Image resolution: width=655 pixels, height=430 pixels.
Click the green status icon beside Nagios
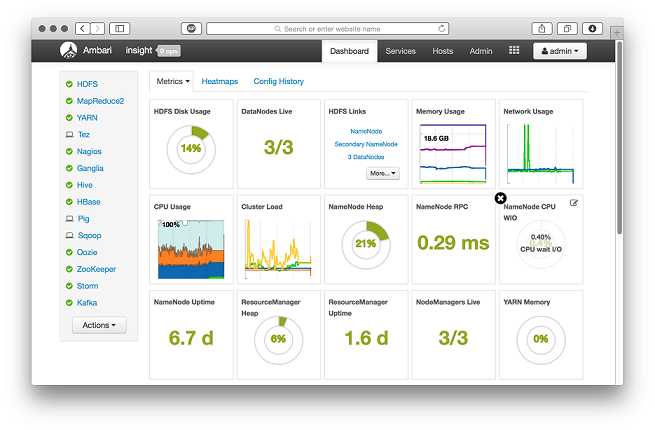pyautogui.click(x=69, y=151)
